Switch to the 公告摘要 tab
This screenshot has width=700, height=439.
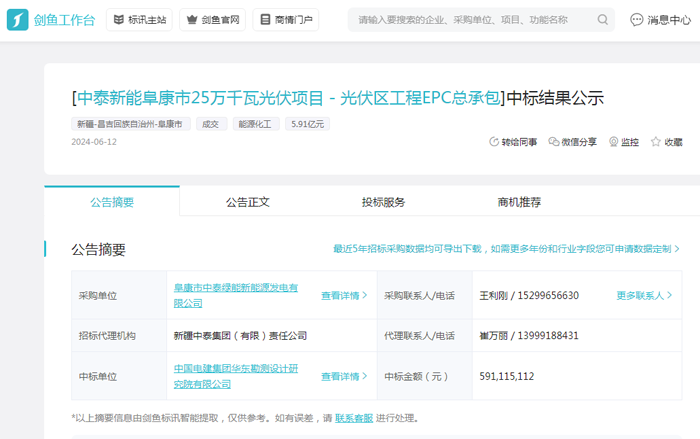click(112, 202)
